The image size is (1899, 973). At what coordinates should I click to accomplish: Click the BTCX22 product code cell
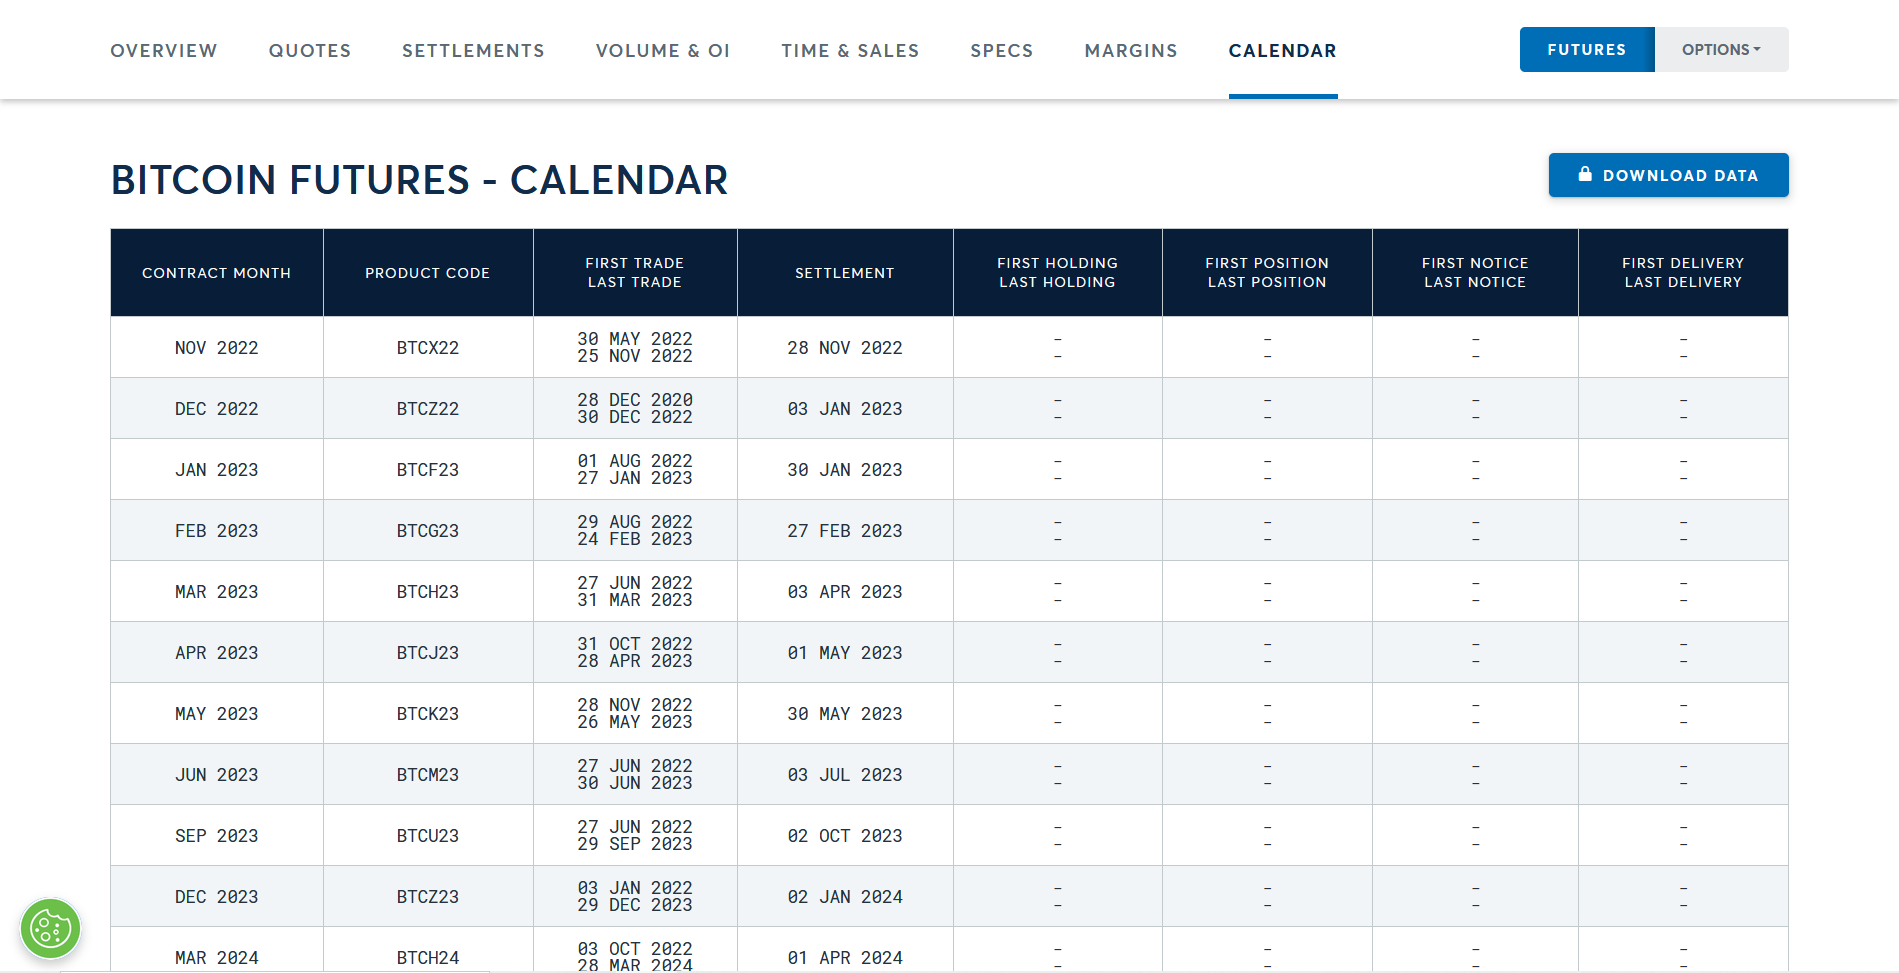tap(428, 347)
